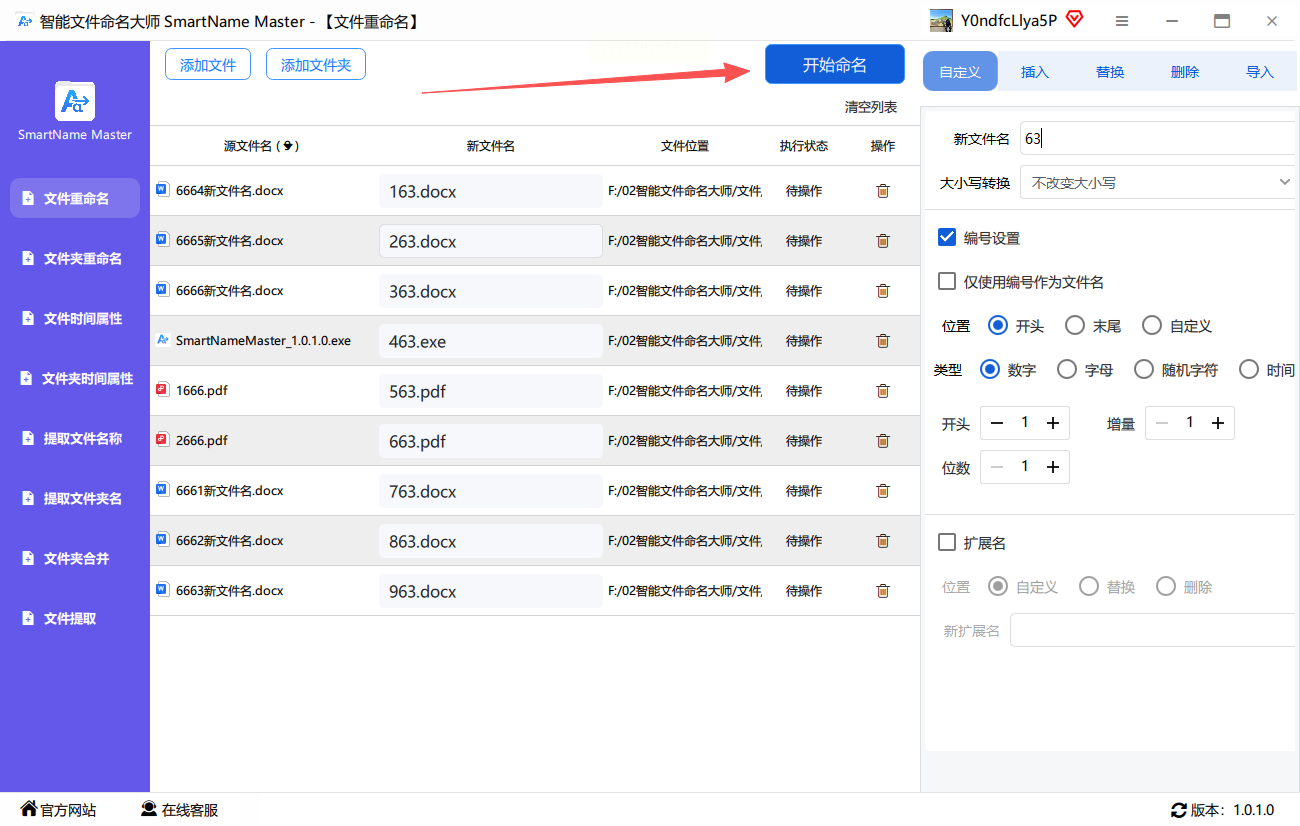The height and width of the screenshot is (826, 1300).
Task: Choose 字母 as numbering type
Action: (x=1067, y=370)
